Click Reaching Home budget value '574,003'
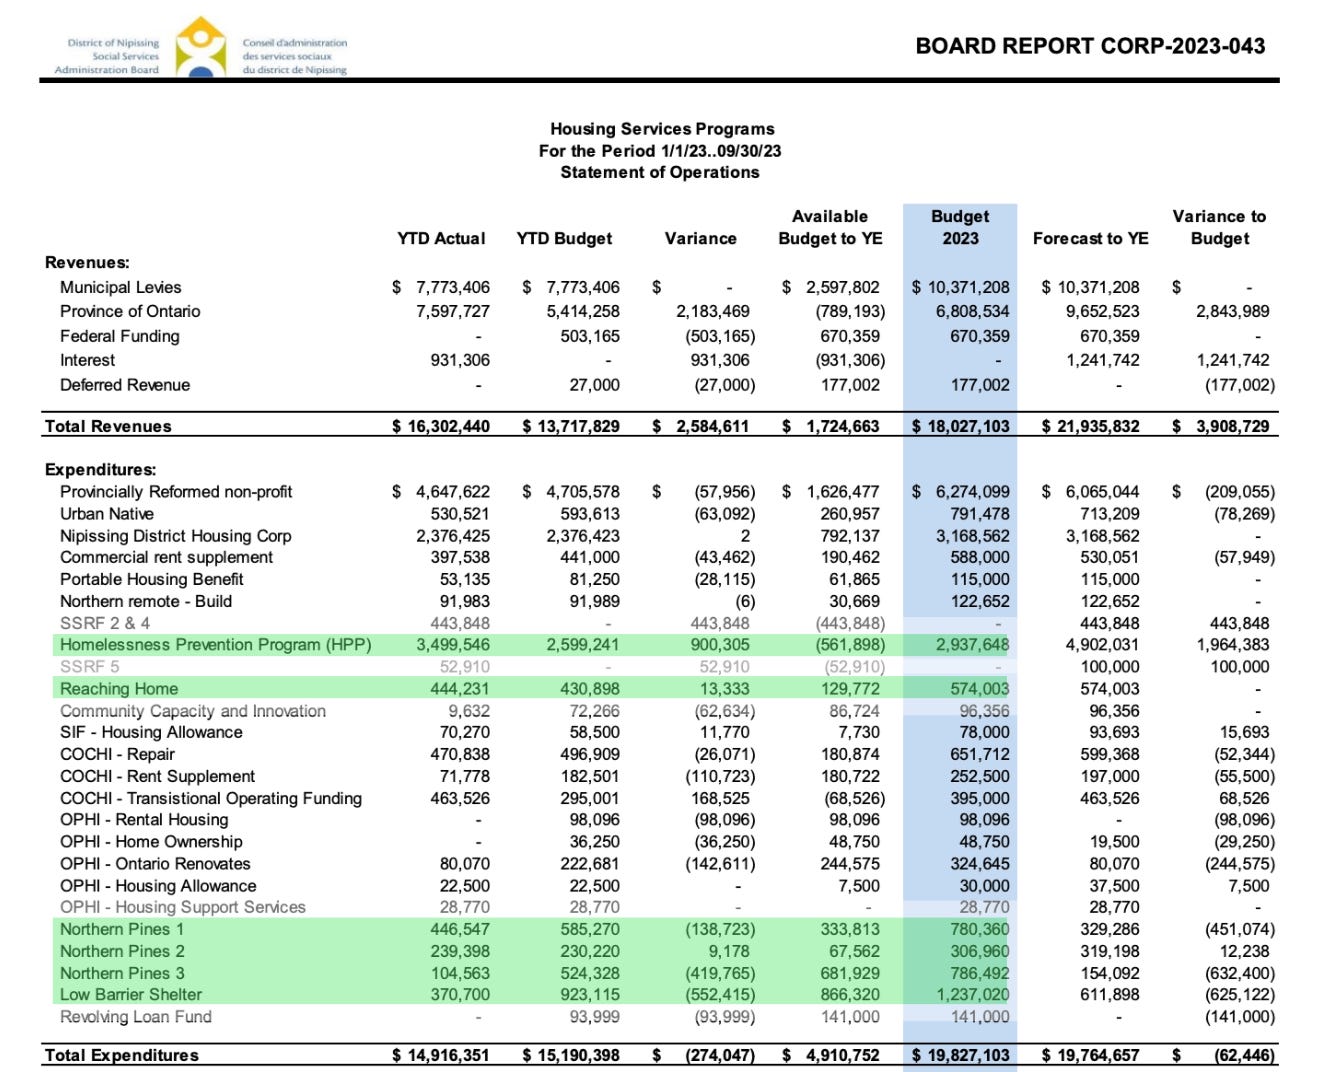Viewport: 1320px width, 1072px height. click(x=980, y=689)
